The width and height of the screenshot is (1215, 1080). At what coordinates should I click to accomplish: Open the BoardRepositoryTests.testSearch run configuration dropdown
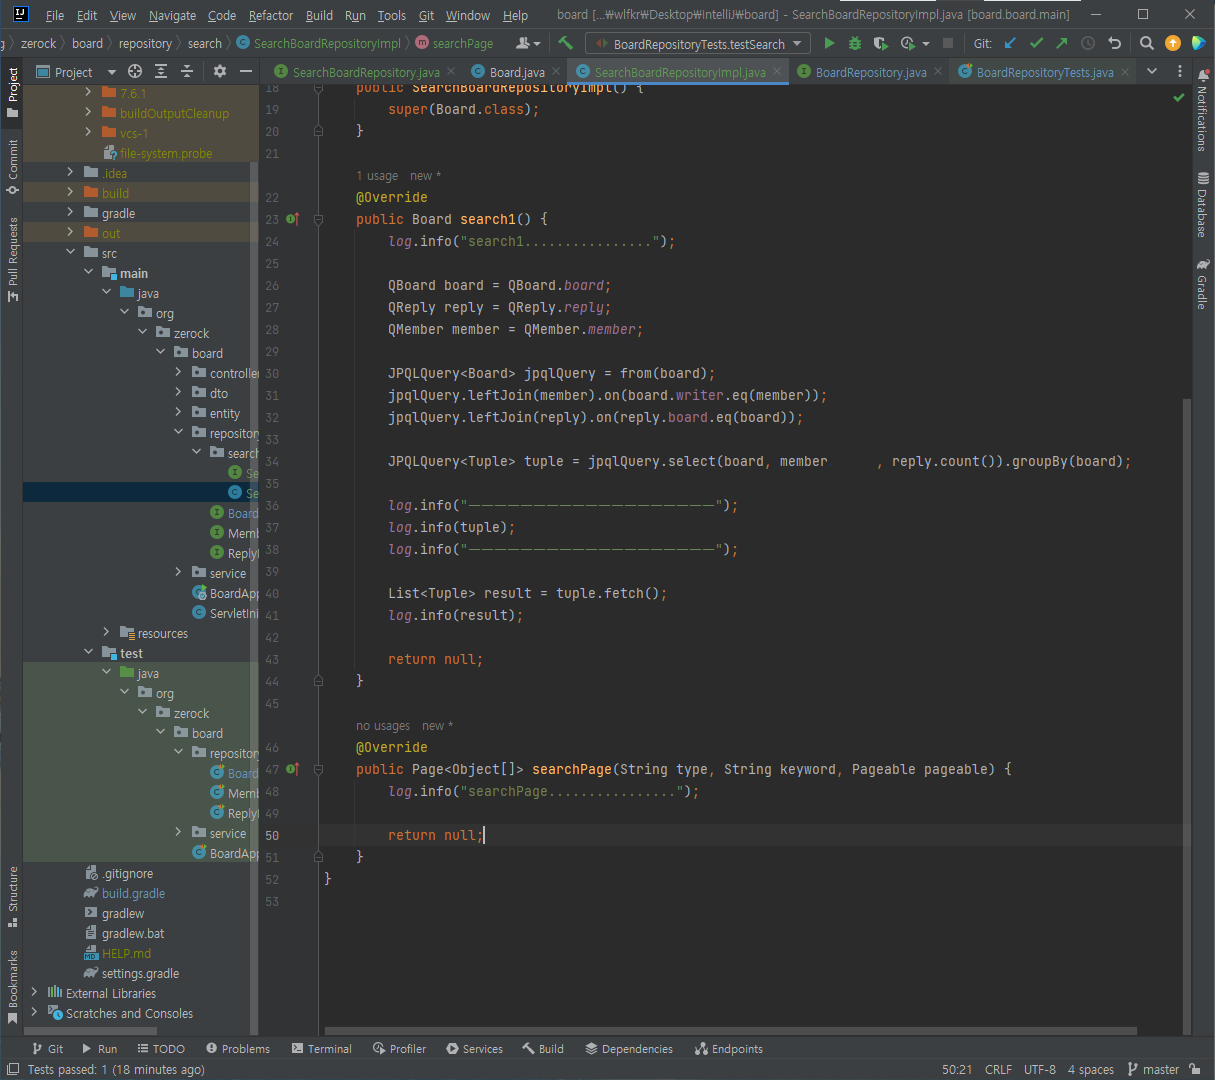[x=698, y=44]
